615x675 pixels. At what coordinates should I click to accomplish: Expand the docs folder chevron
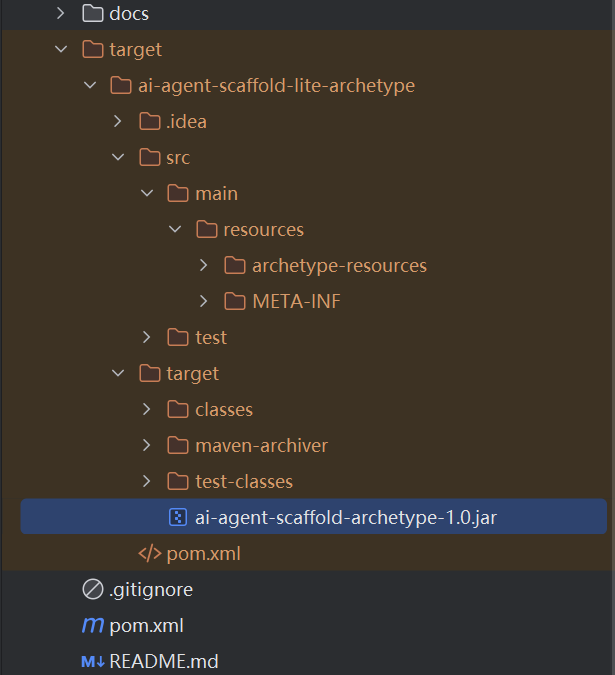click(61, 13)
